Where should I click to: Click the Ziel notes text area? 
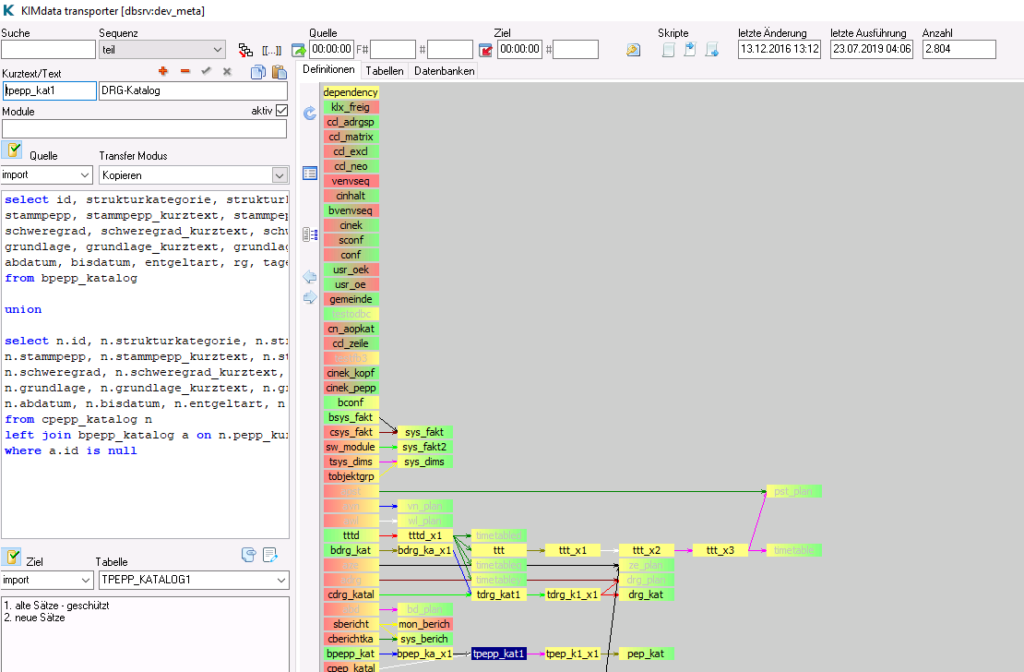pyautogui.click(x=145, y=634)
